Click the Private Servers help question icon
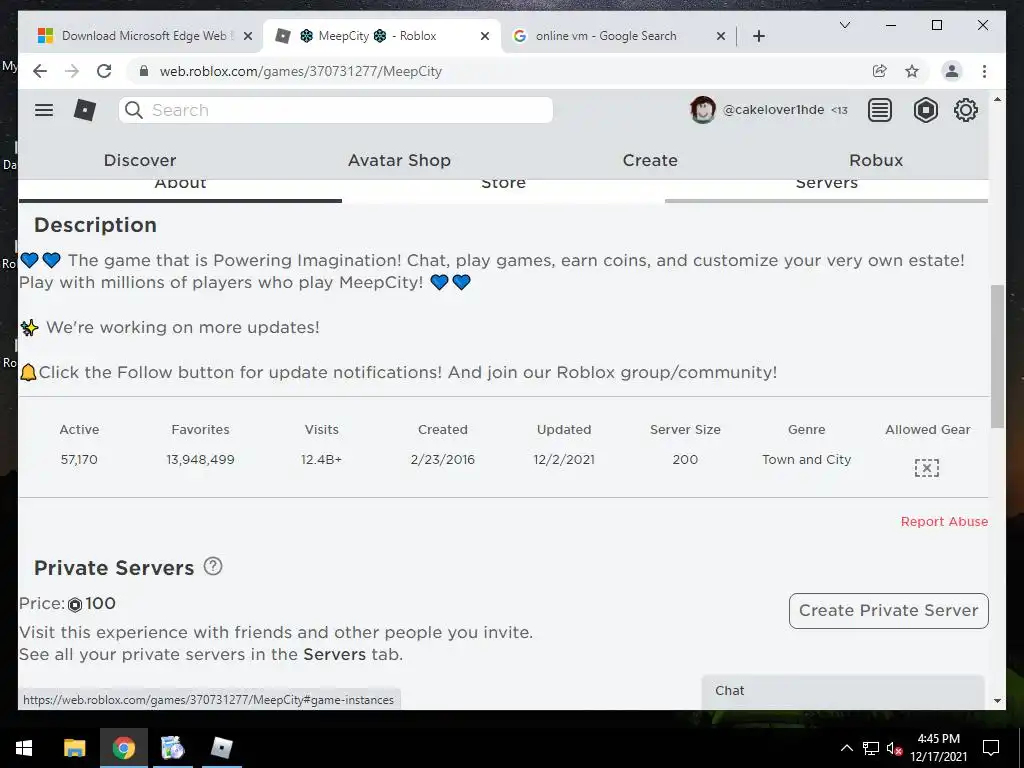Viewport: 1024px width, 768px height. 213,566
